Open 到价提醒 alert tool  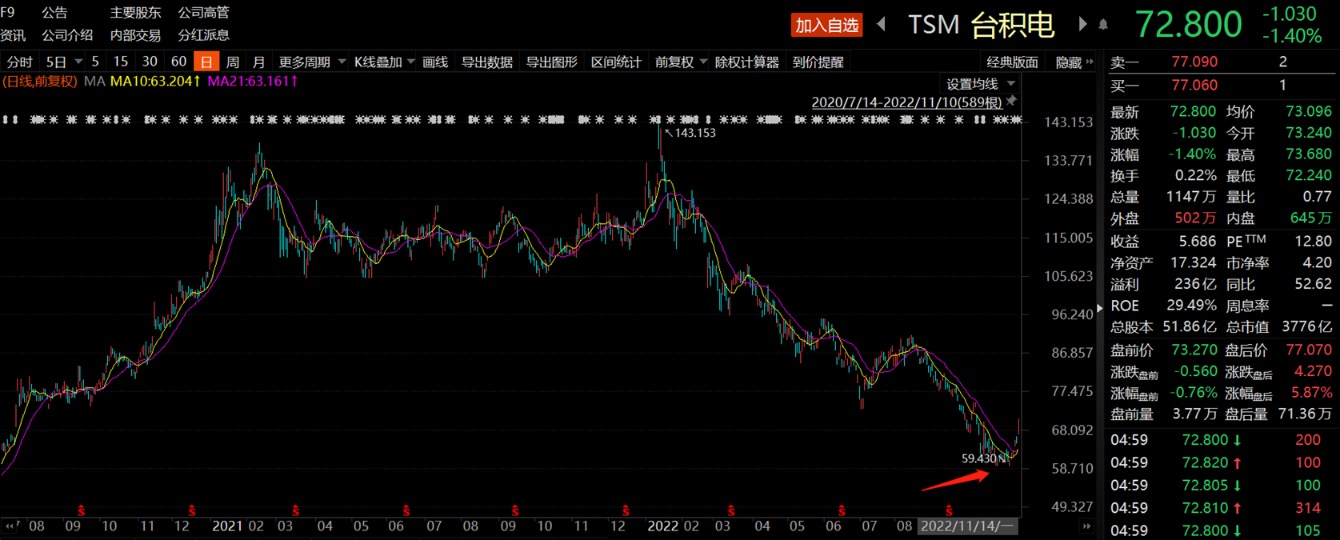[x=818, y=62]
